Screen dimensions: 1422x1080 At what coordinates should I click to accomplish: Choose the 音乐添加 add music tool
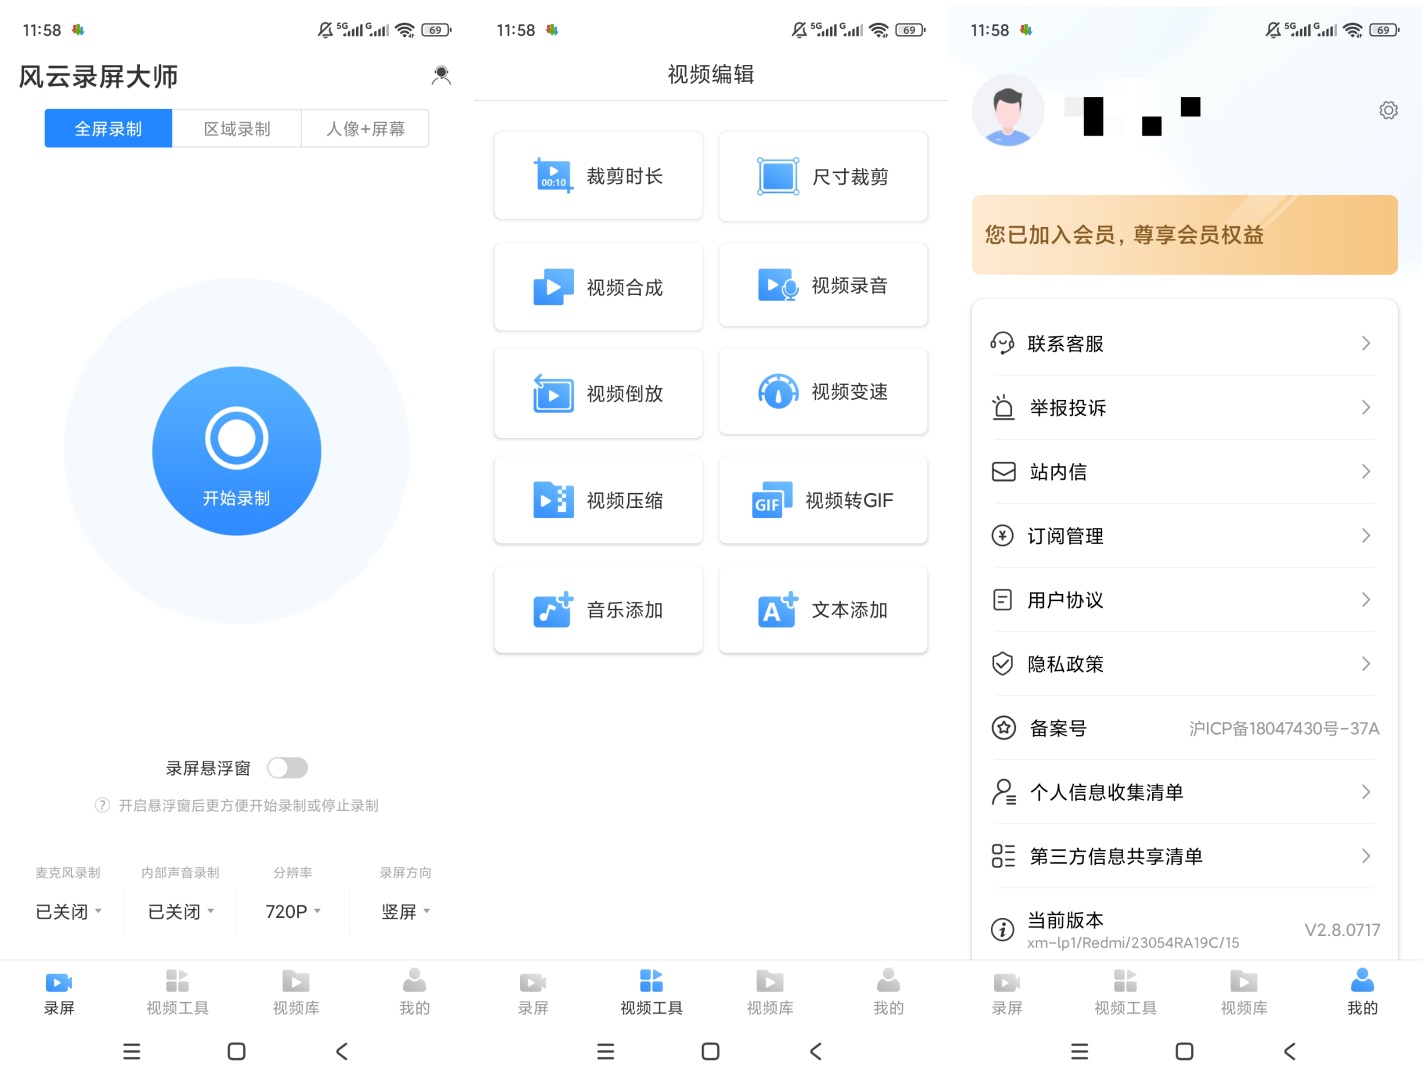click(x=598, y=609)
